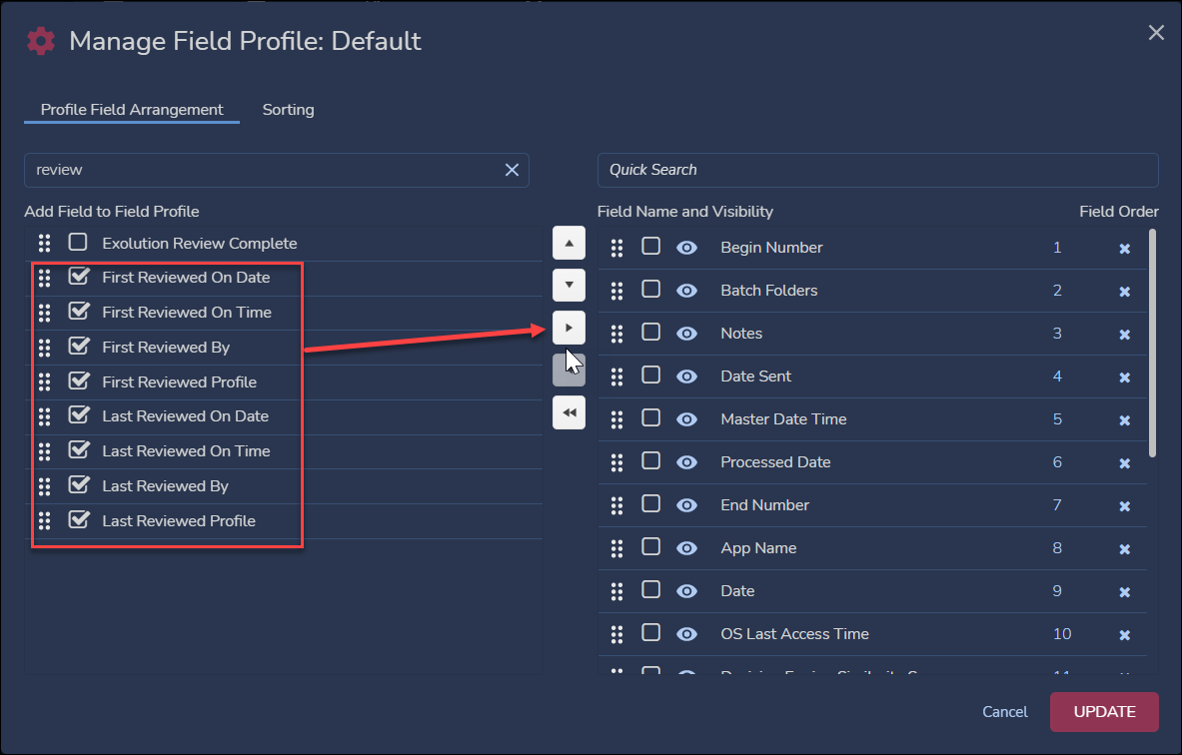Click right arrow to add selected fields

(x=569, y=328)
